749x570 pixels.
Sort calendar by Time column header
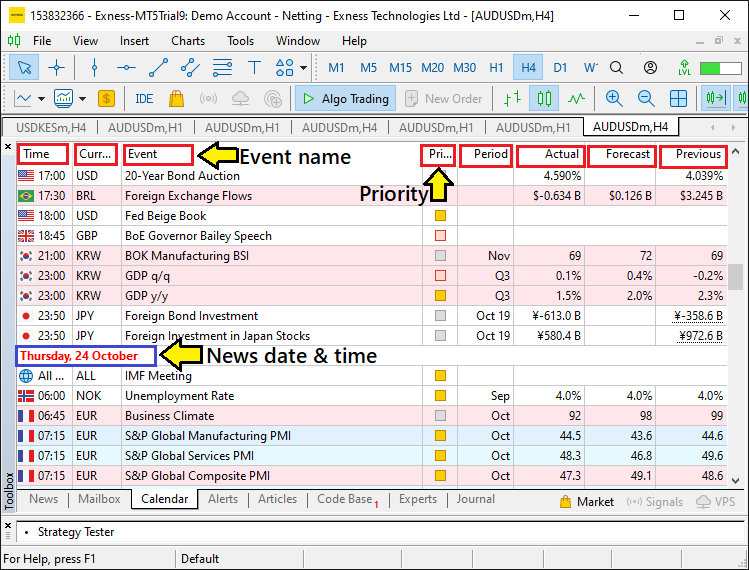click(43, 154)
